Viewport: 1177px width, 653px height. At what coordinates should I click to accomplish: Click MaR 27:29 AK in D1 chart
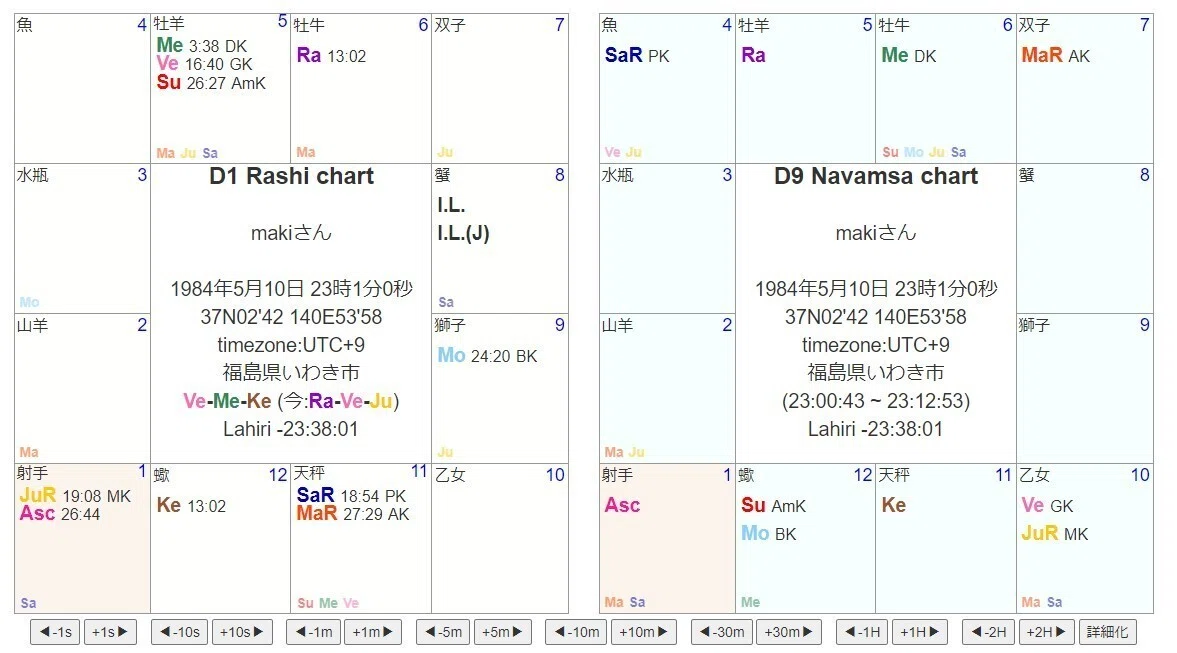(x=353, y=514)
